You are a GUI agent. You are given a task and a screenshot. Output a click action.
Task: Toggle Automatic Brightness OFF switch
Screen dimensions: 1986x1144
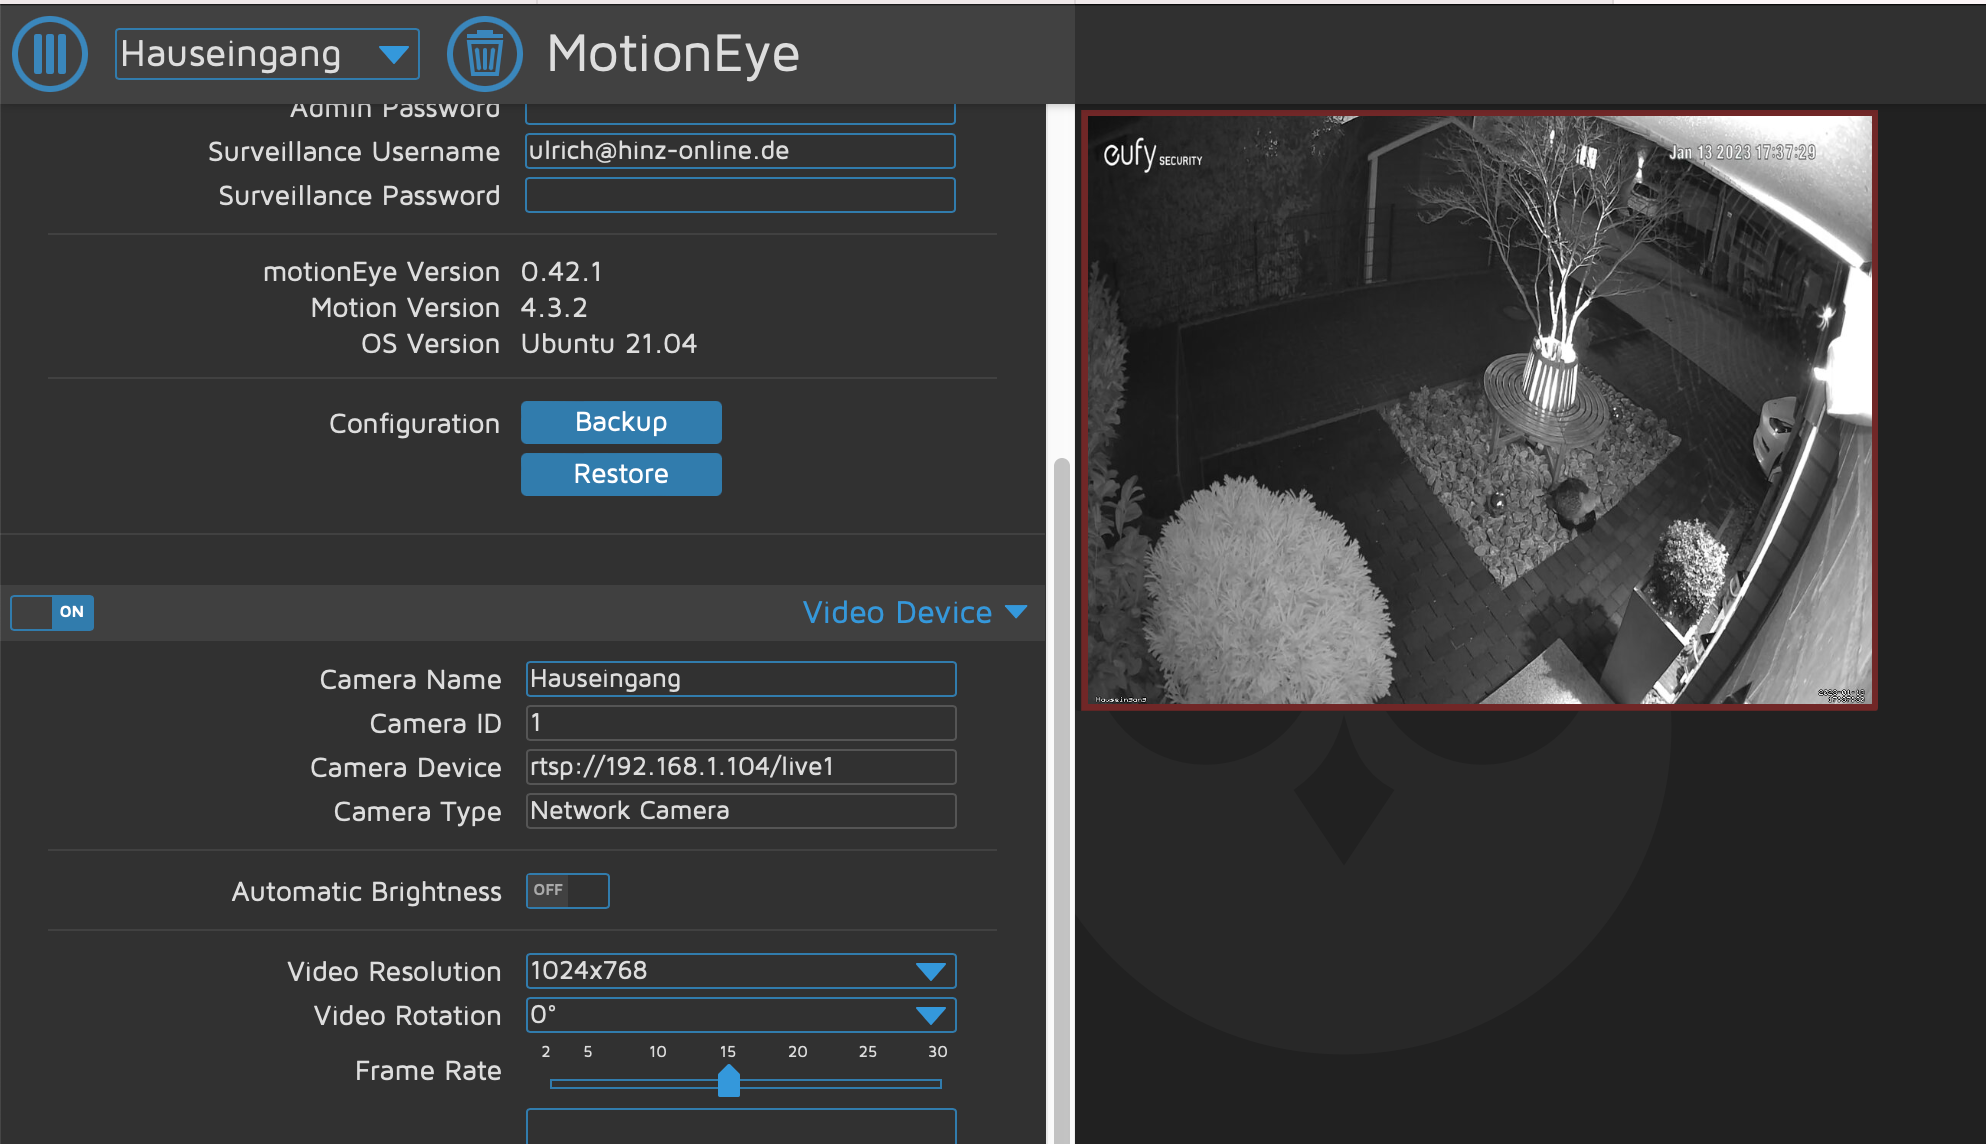point(568,890)
